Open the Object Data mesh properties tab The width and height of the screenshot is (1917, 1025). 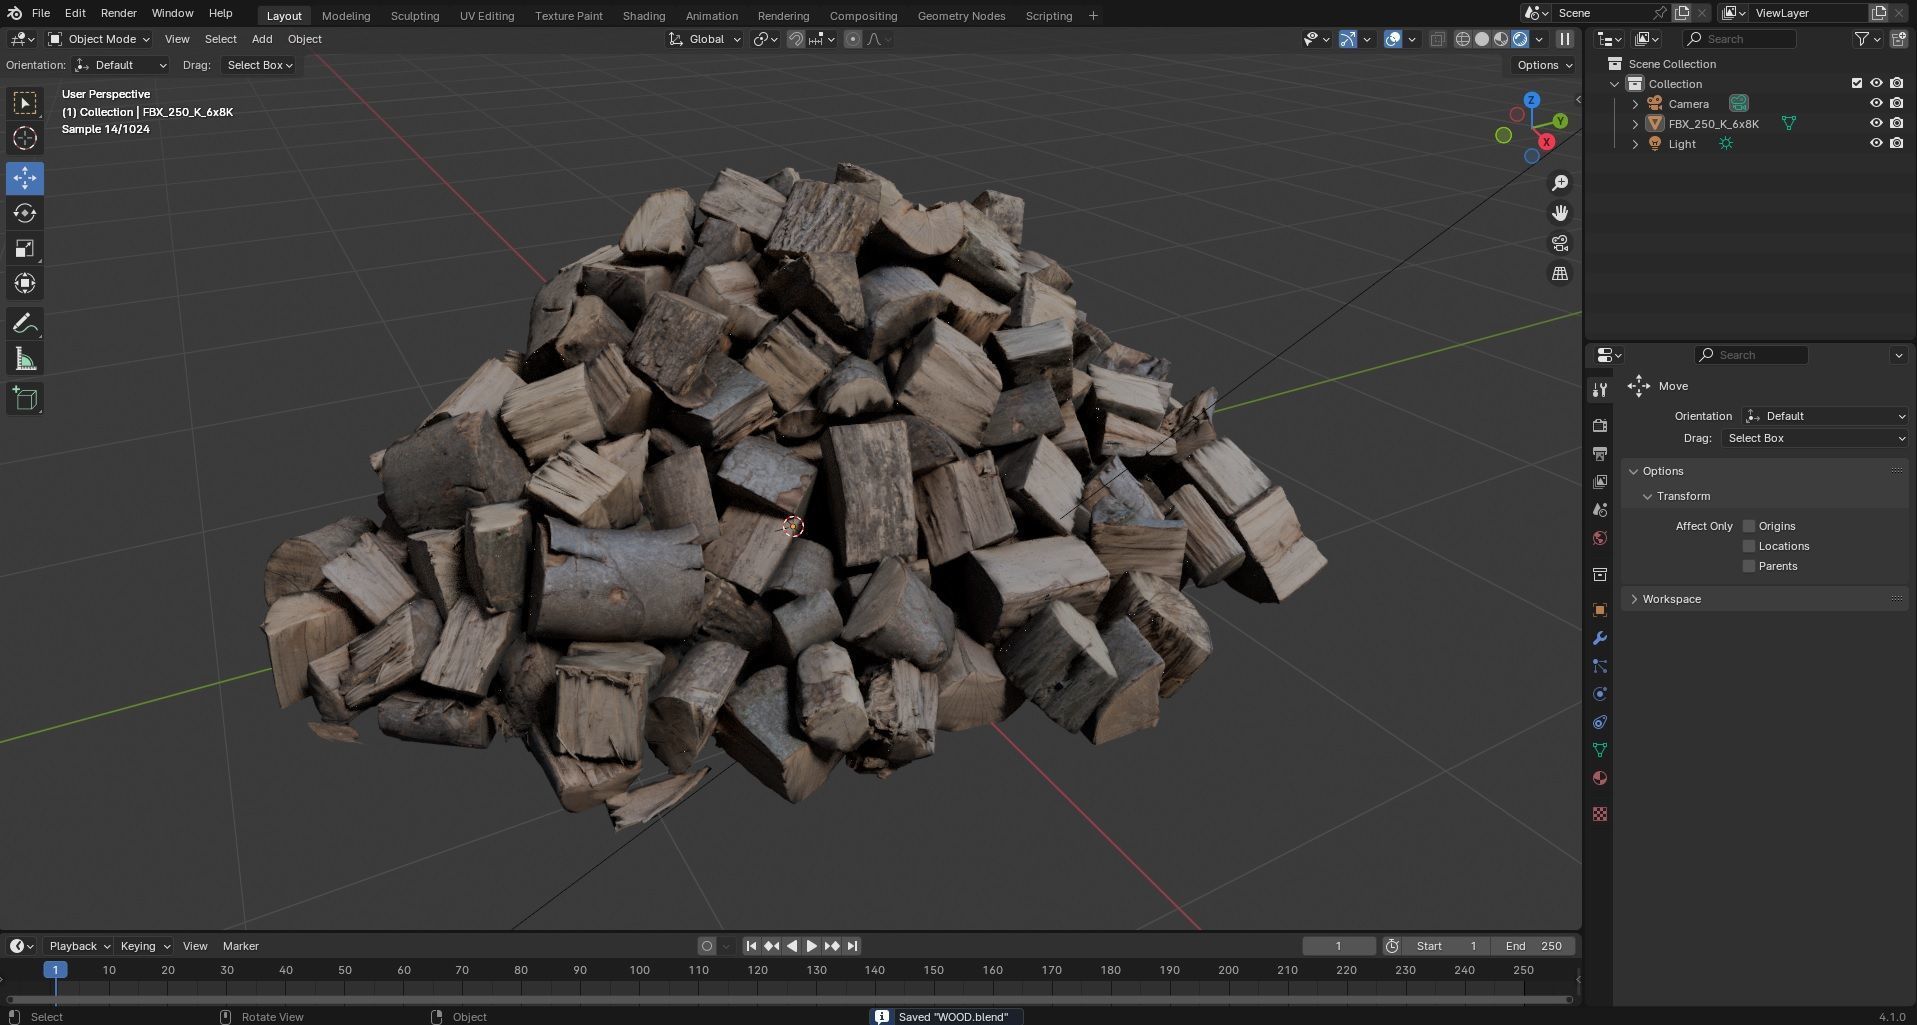click(1599, 750)
